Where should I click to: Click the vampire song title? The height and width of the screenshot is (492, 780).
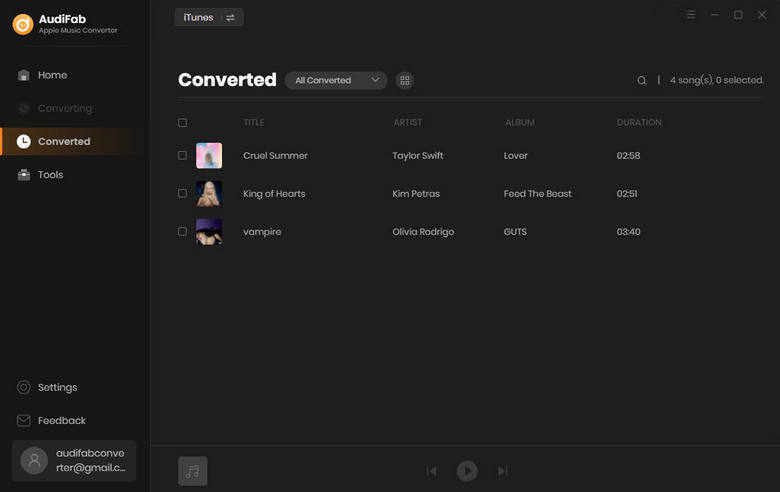point(262,232)
